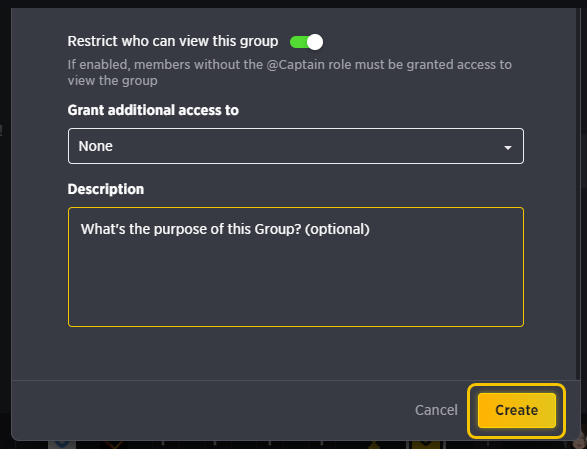
Task: Click the @Captain role helper text
Action: pos(289,73)
